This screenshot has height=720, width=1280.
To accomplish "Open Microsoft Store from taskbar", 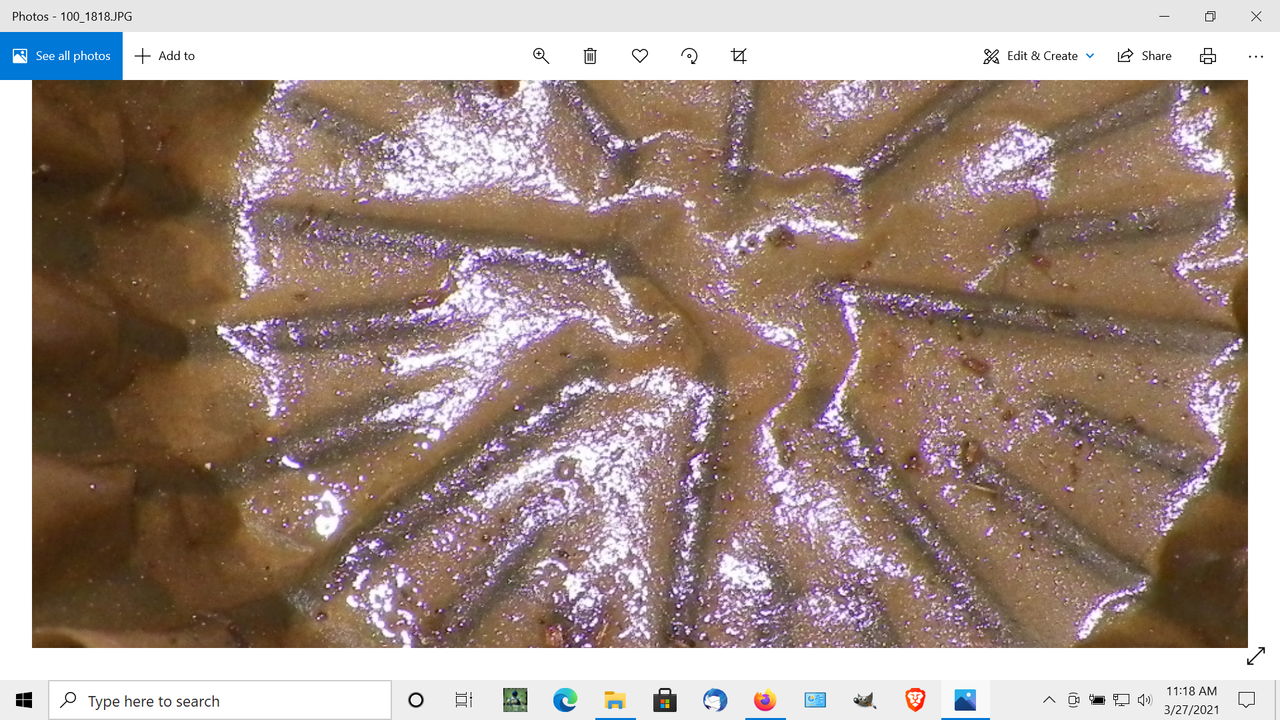I will click(665, 700).
